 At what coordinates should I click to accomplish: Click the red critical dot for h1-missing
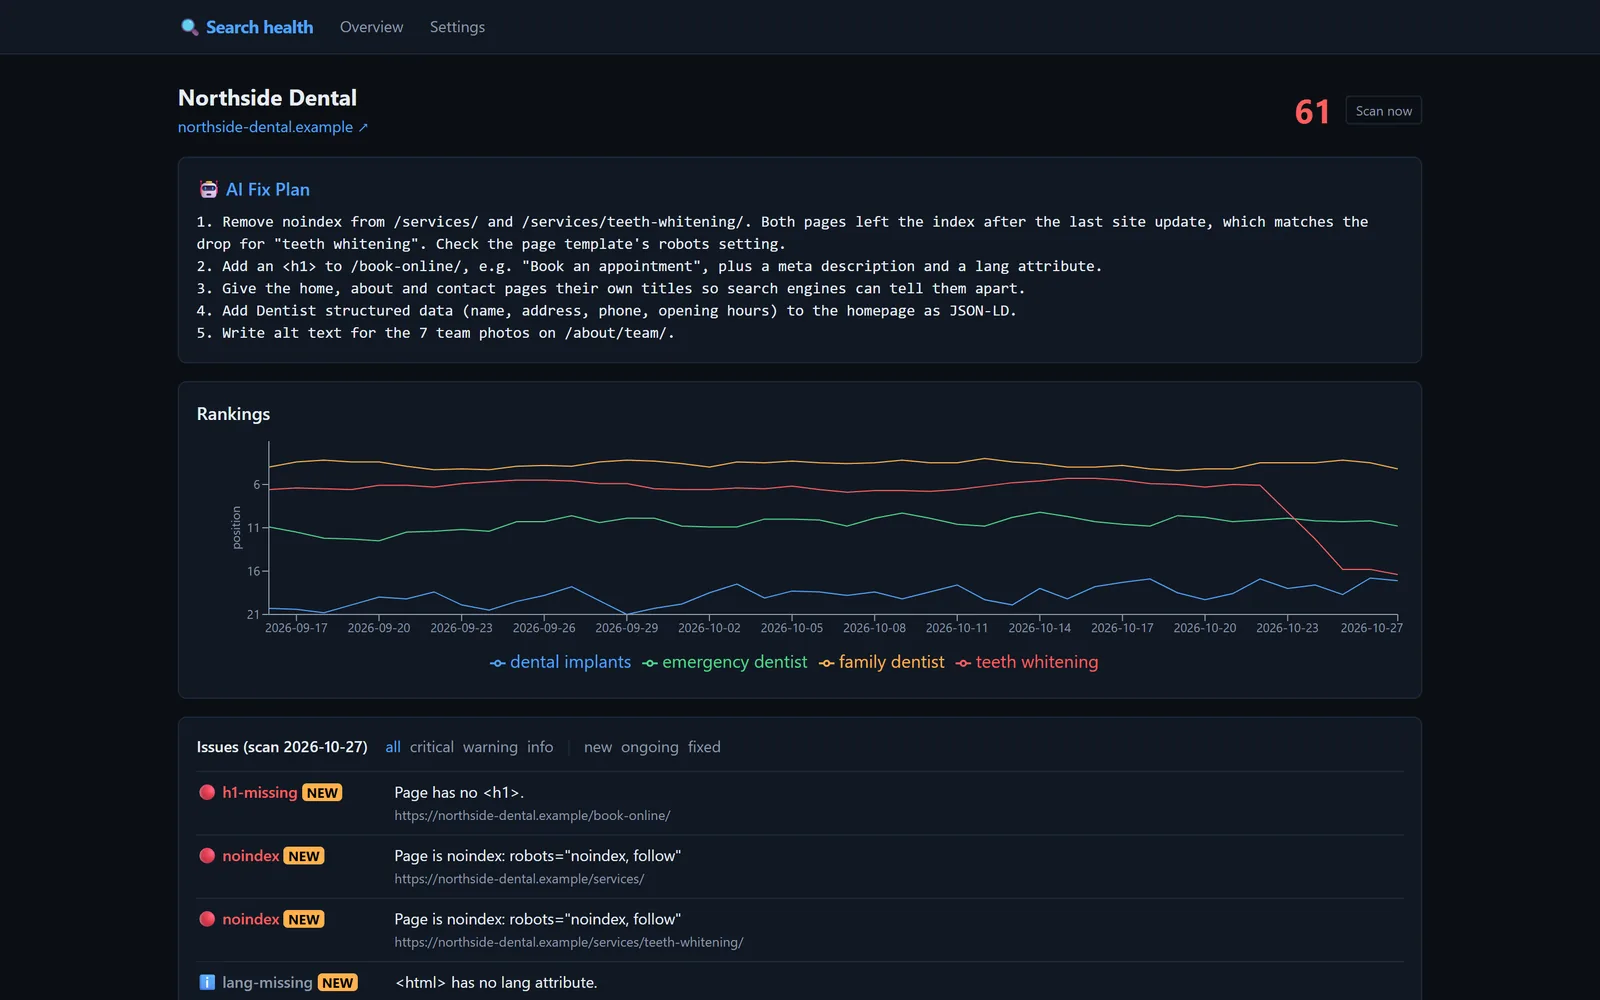(207, 792)
